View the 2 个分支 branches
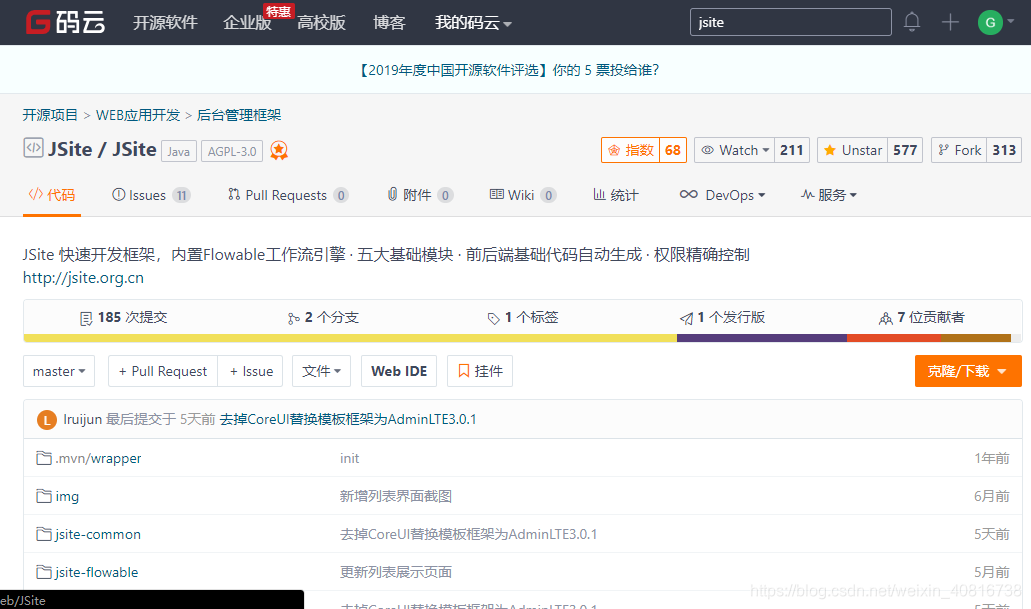Screen dimensions: 1031x609 click(x=323, y=318)
